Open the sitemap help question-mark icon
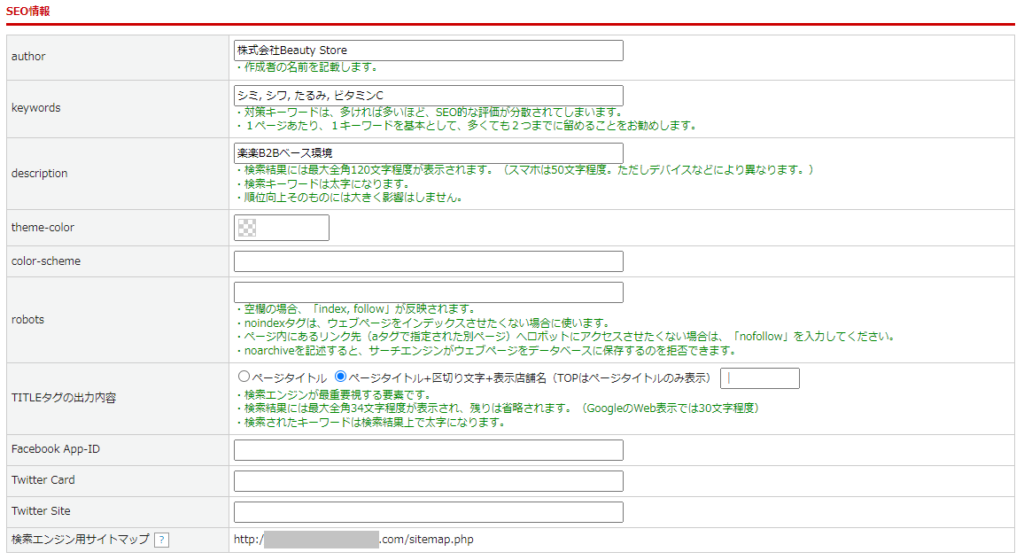 (161, 540)
